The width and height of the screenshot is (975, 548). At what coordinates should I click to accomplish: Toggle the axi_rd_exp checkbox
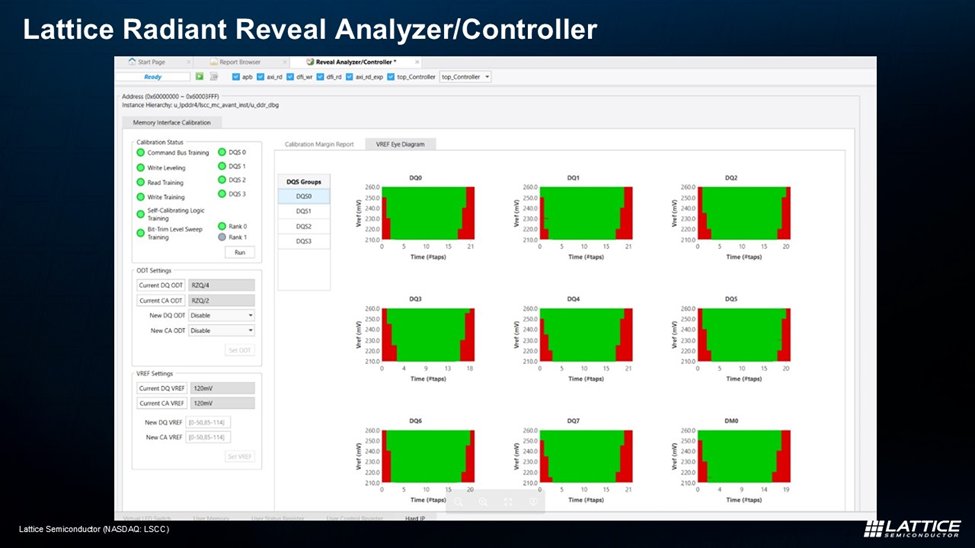pos(350,76)
